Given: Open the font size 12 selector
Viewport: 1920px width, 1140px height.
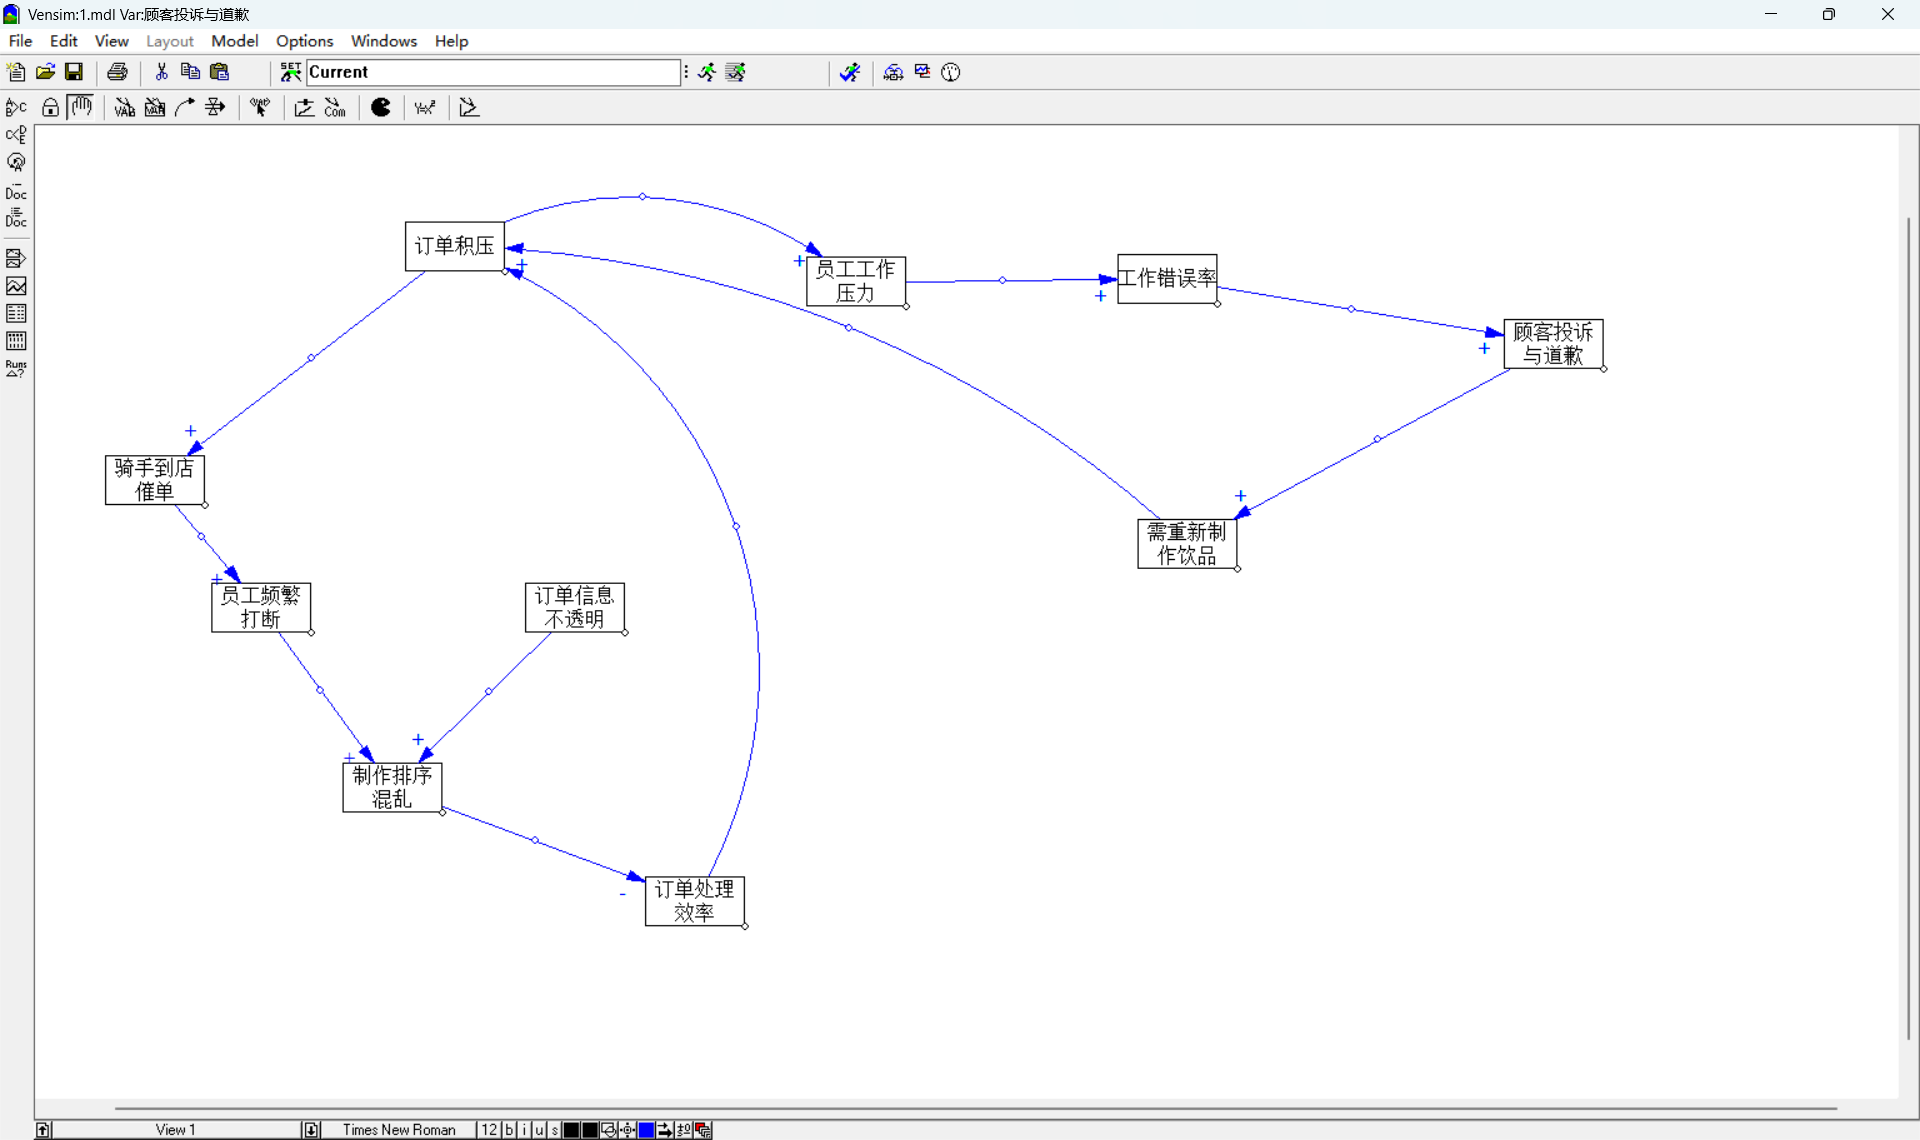Looking at the screenshot, I should pos(488,1130).
